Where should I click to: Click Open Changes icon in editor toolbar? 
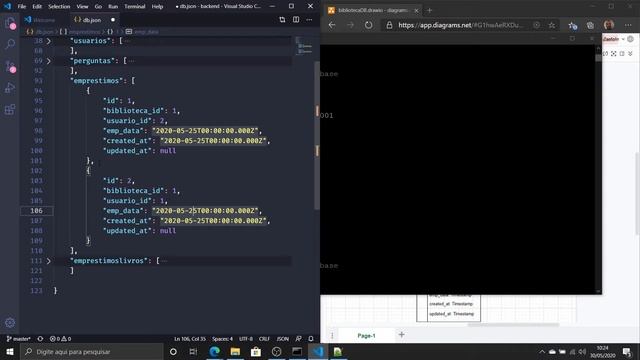[x=282, y=20]
